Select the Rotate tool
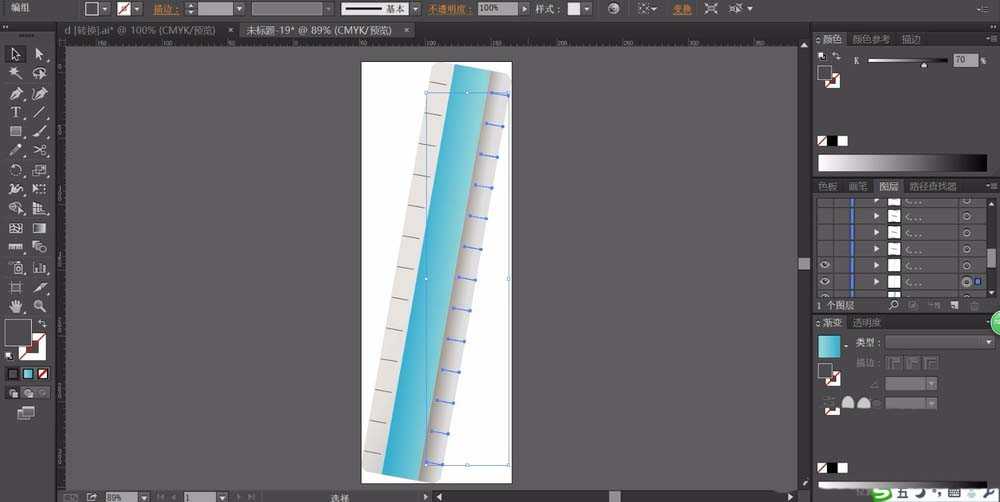Viewport: 1000px width, 502px height. (16, 170)
